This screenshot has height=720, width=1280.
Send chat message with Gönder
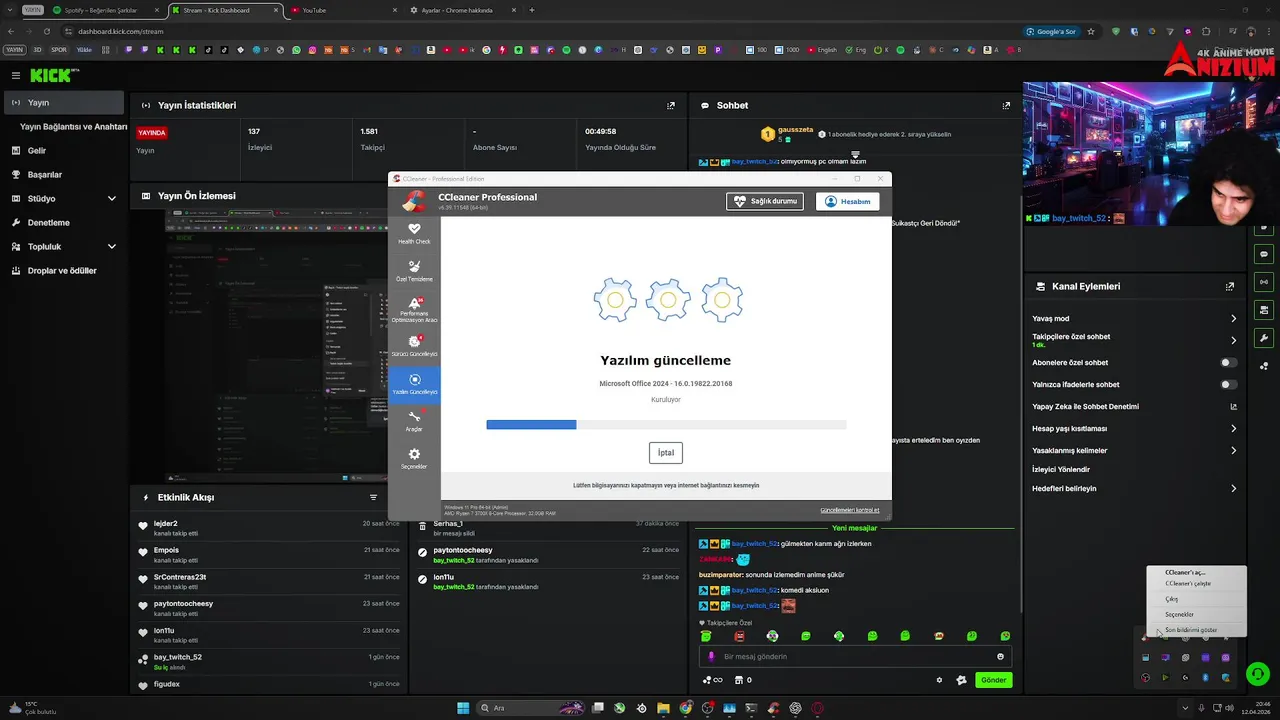(x=993, y=680)
